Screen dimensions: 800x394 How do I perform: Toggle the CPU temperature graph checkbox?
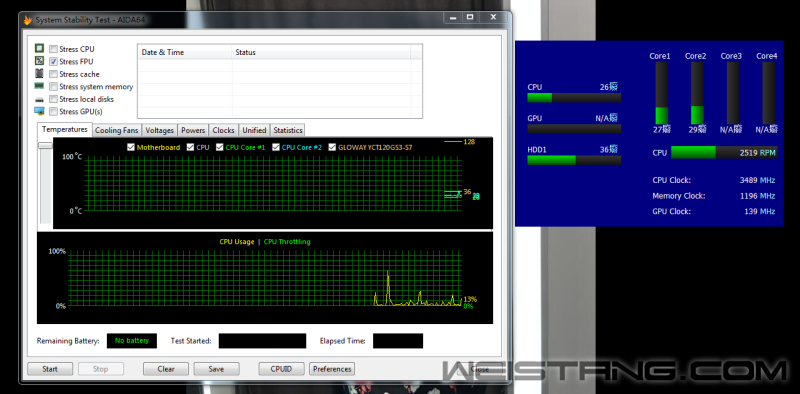click(x=190, y=147)
